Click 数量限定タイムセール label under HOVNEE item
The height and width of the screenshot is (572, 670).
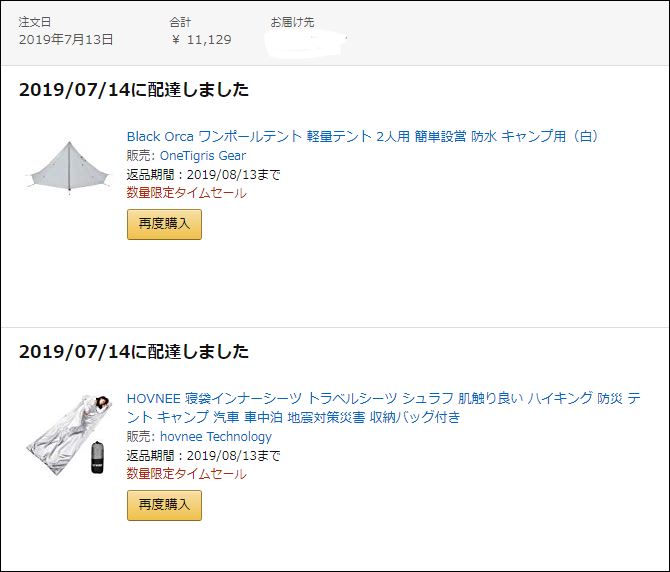point(186,474)
